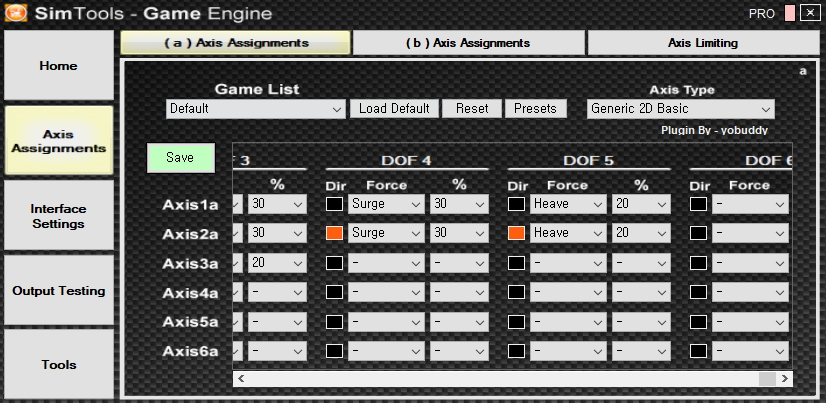Image resolution: width=826 pixels, height=403 pixels.
Task: Open DOF 3 percent dropdown for Axis1a
Action: pyautogui.click(x=277, y=204)
